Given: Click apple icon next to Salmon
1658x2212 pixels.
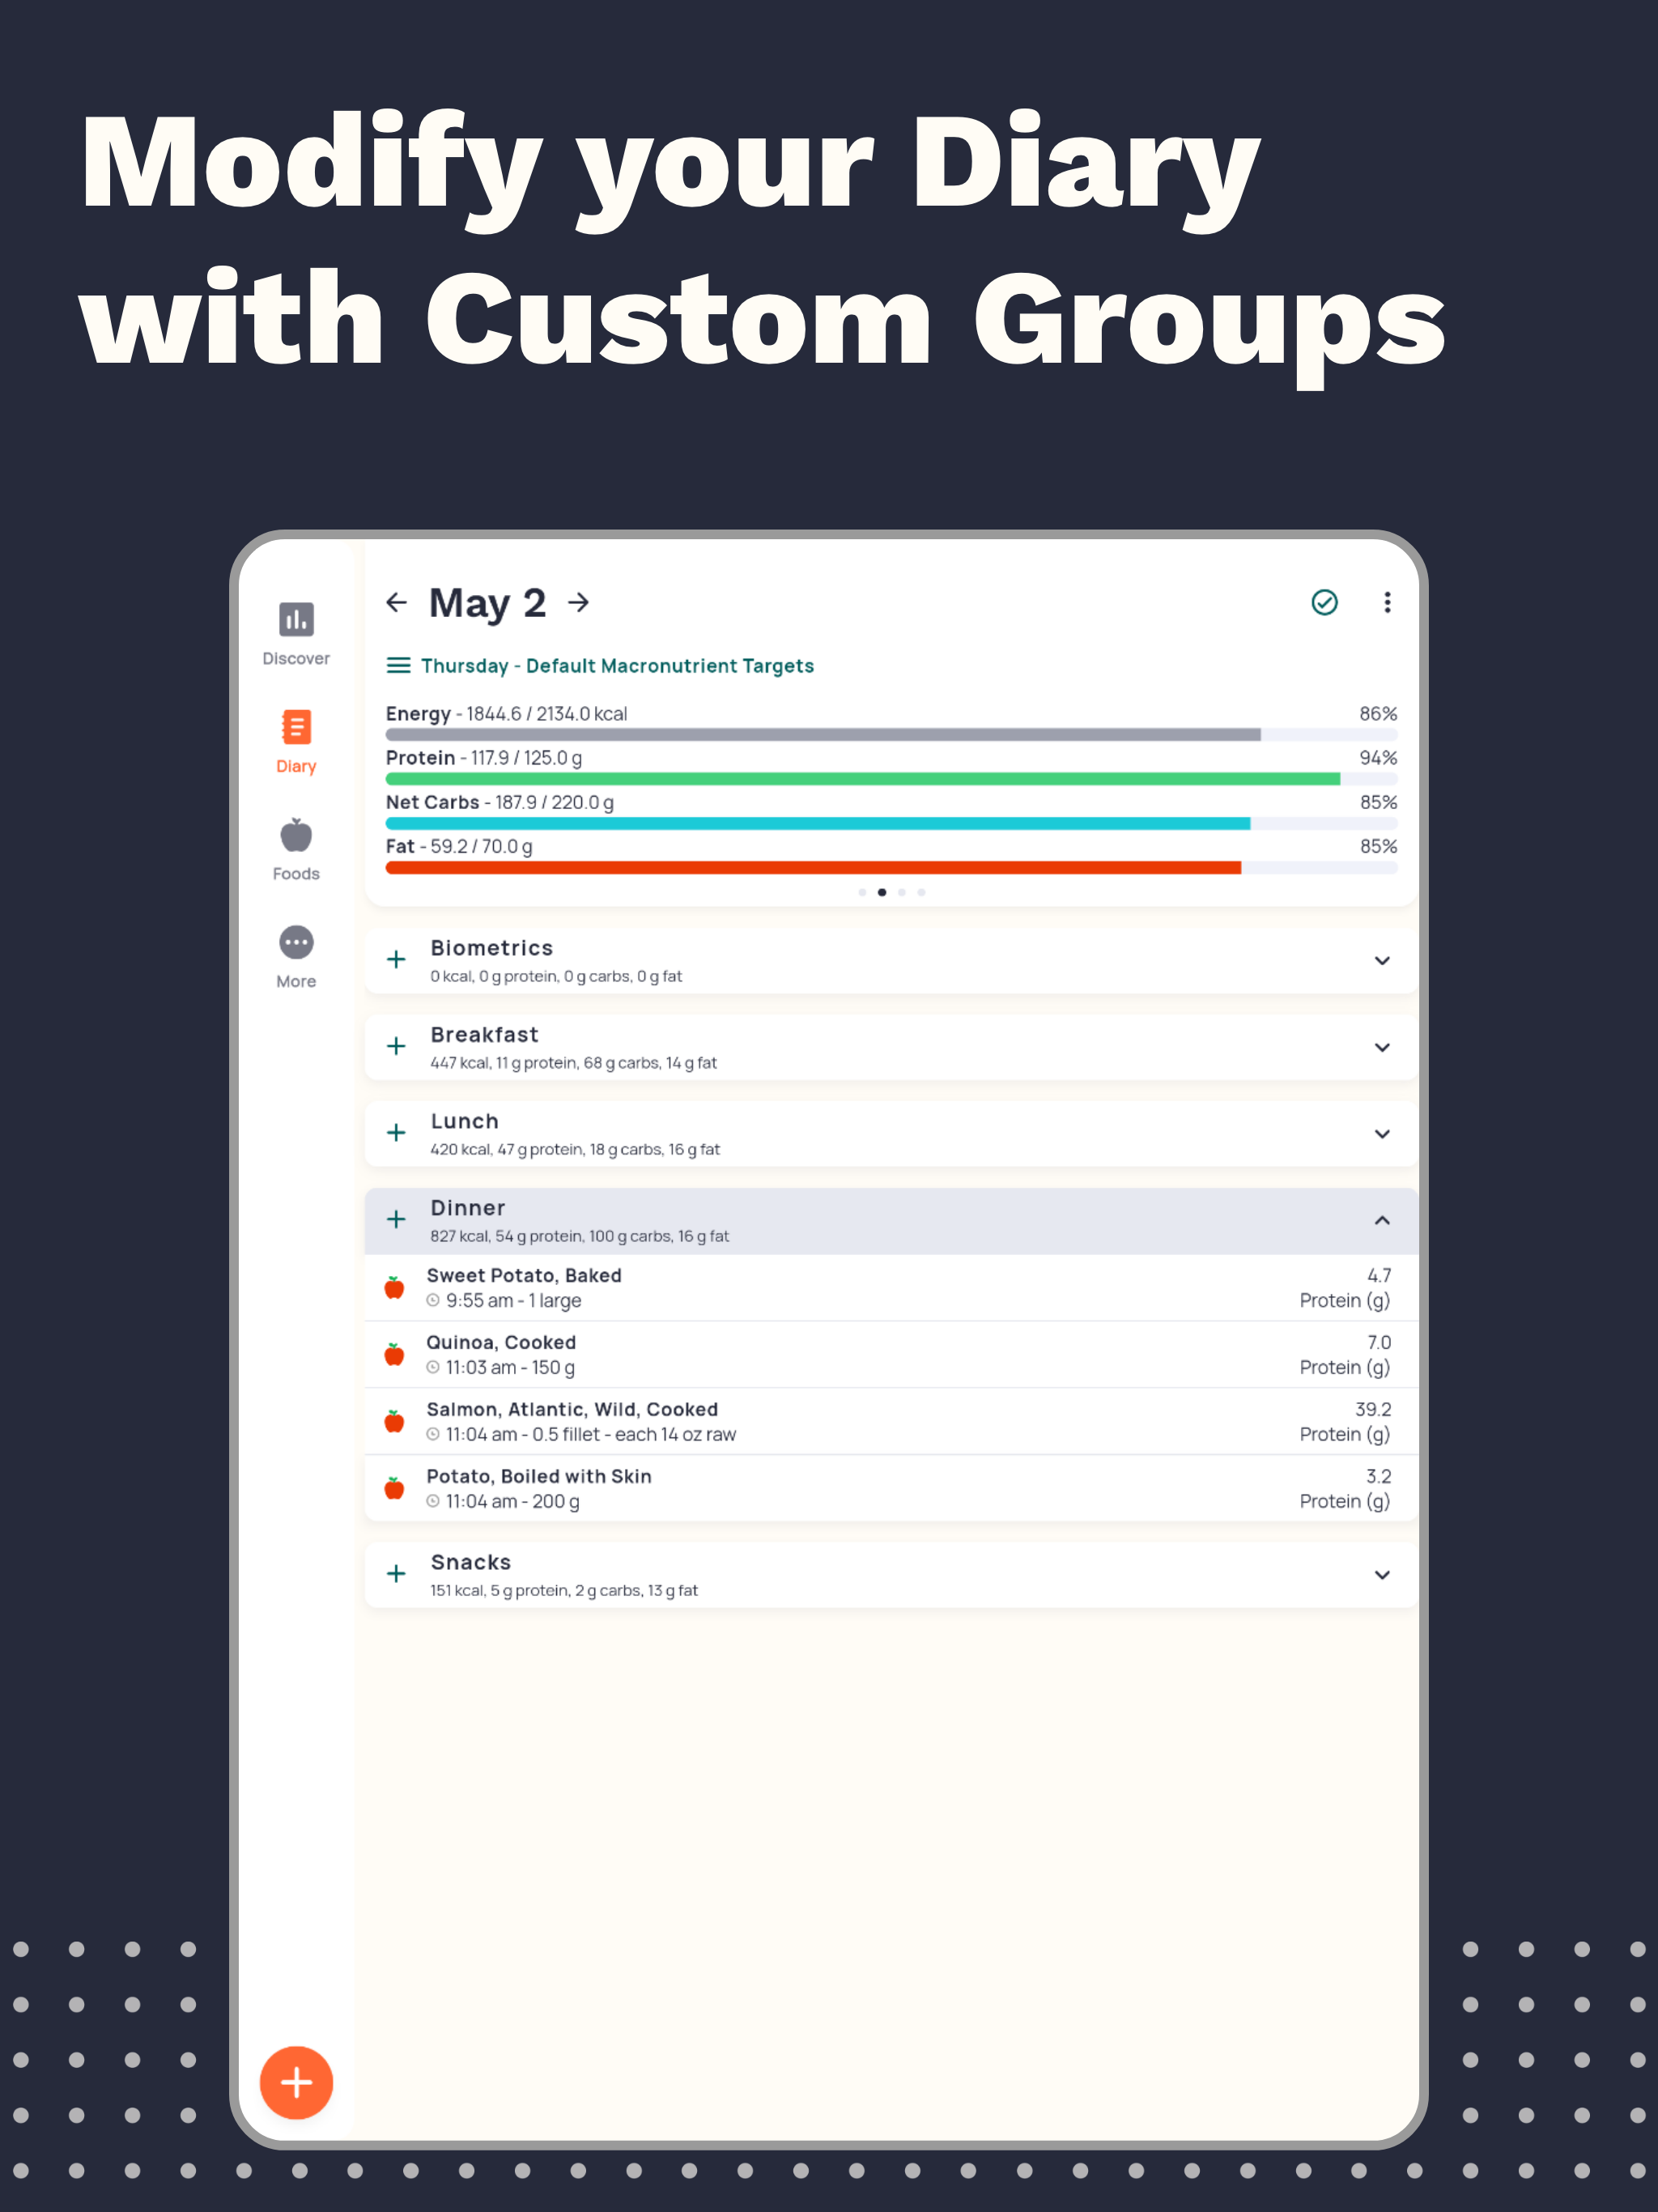Looking at the screenshot, I should (395, 1421).
